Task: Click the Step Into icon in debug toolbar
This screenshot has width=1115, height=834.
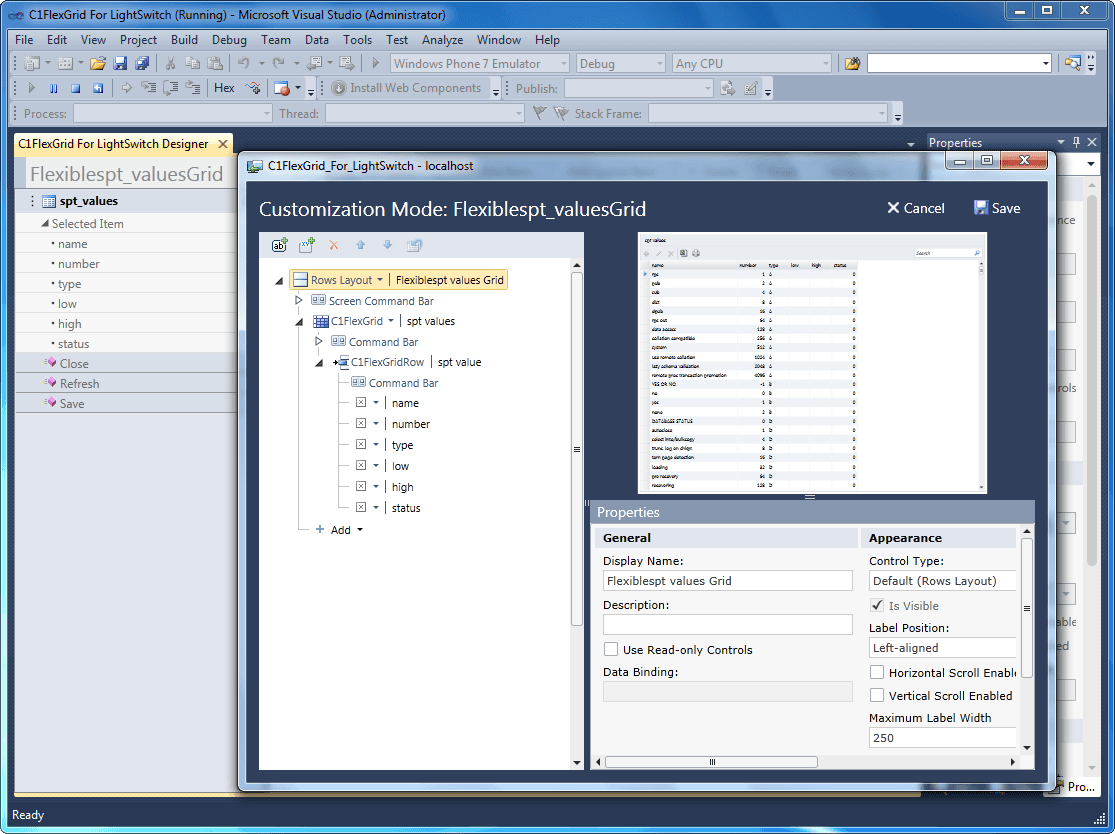Action: (148, 88)
